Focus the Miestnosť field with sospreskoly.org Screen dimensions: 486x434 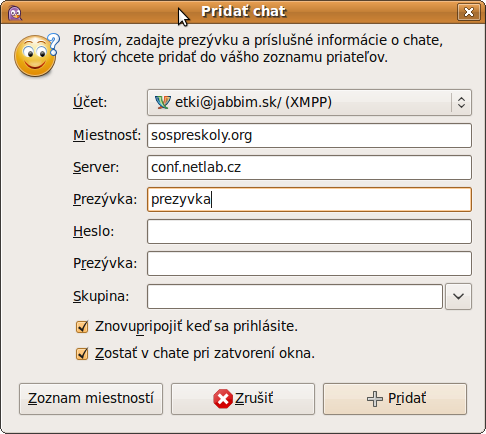tap(309, 135)
